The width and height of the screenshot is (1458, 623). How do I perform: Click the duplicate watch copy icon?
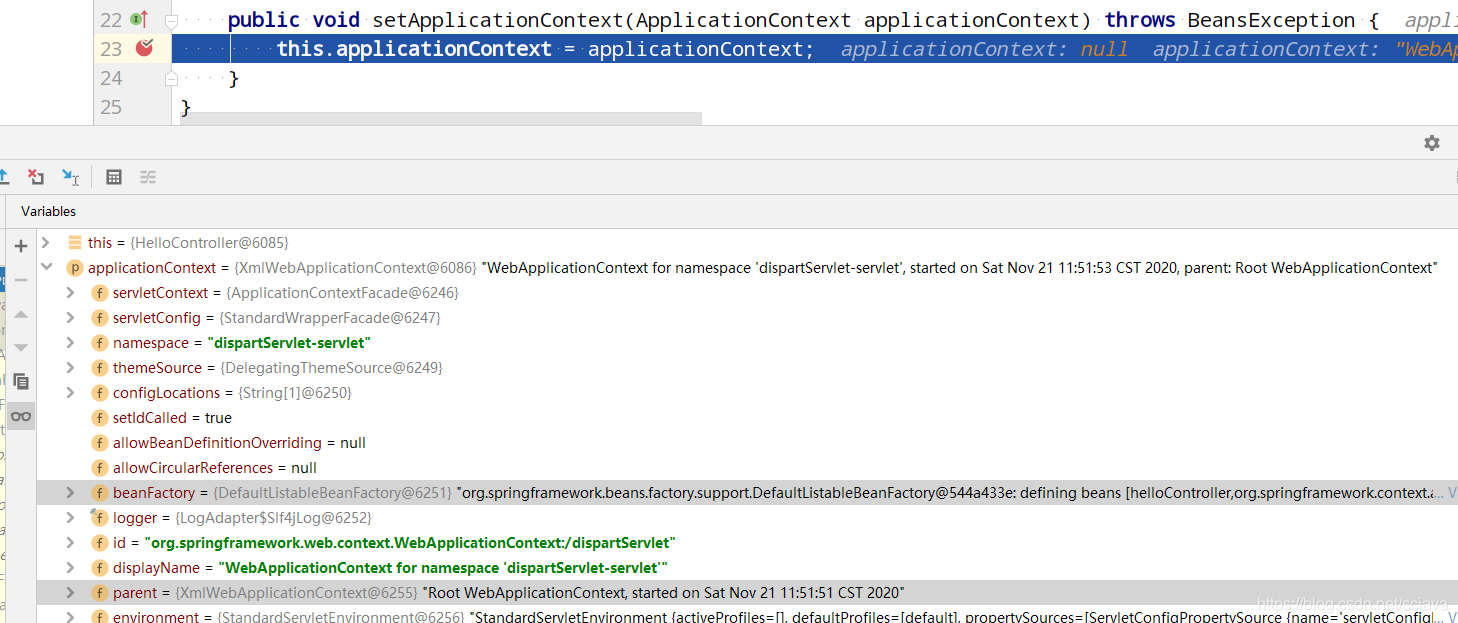(21, 382)
